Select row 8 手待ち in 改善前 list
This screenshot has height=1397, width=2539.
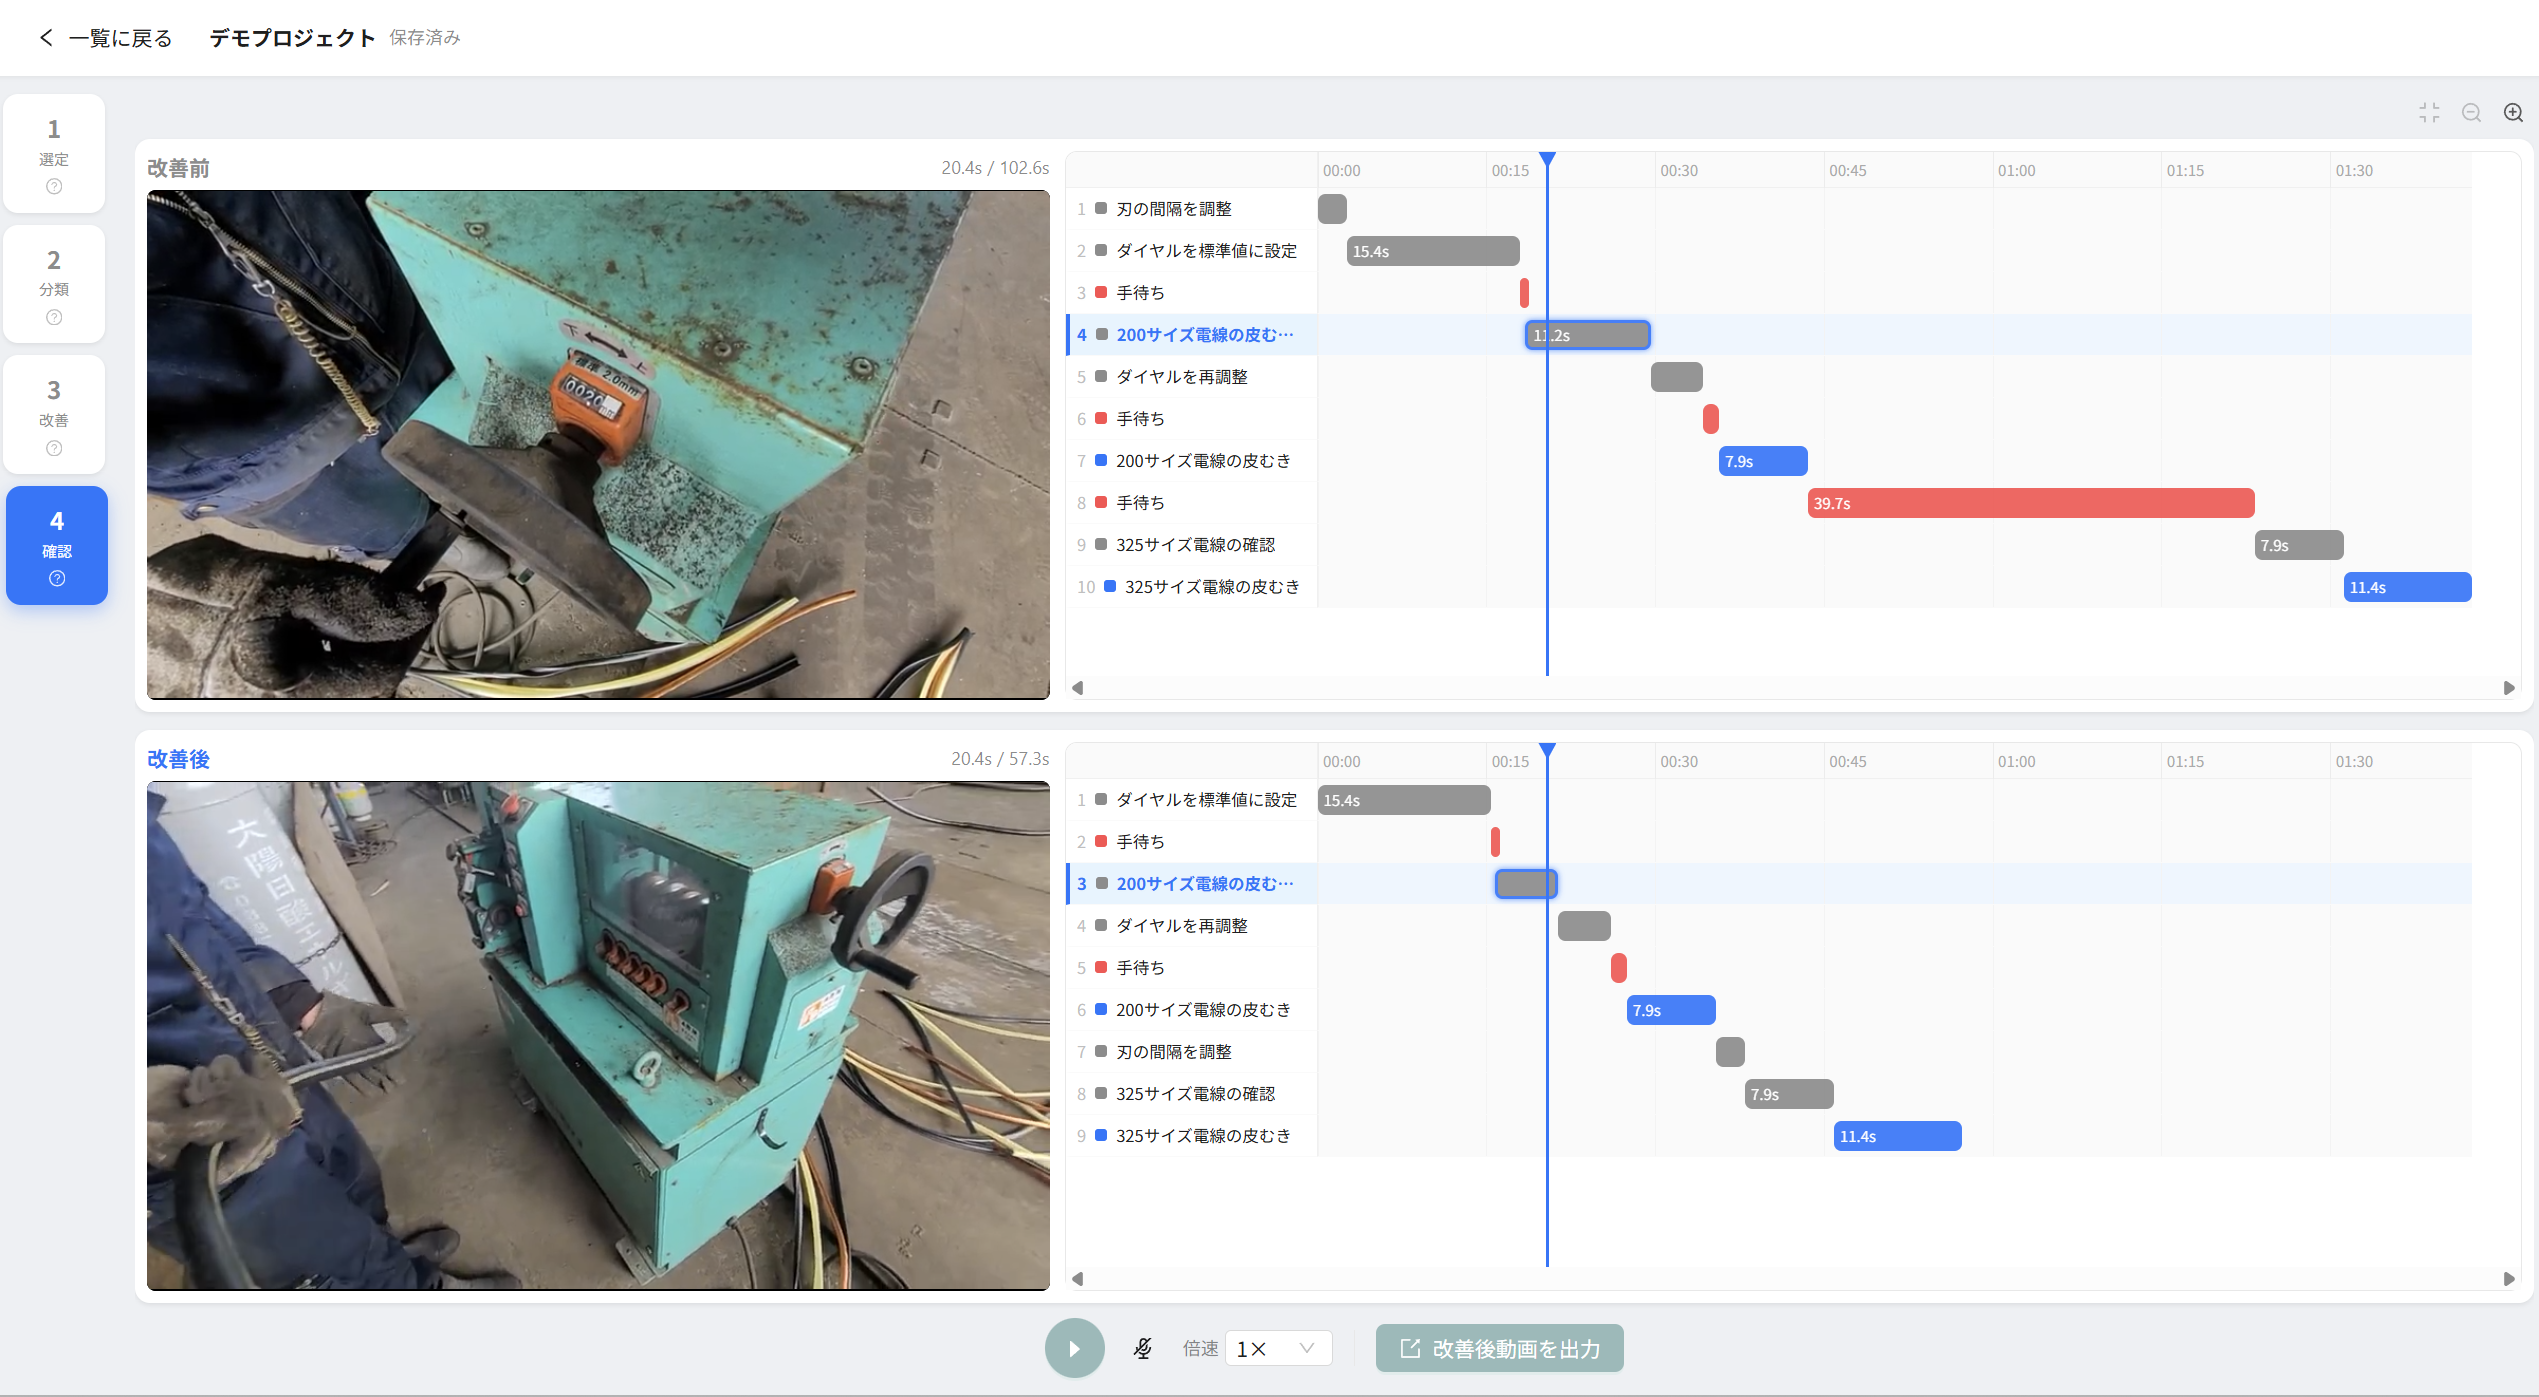(1192, 503)
